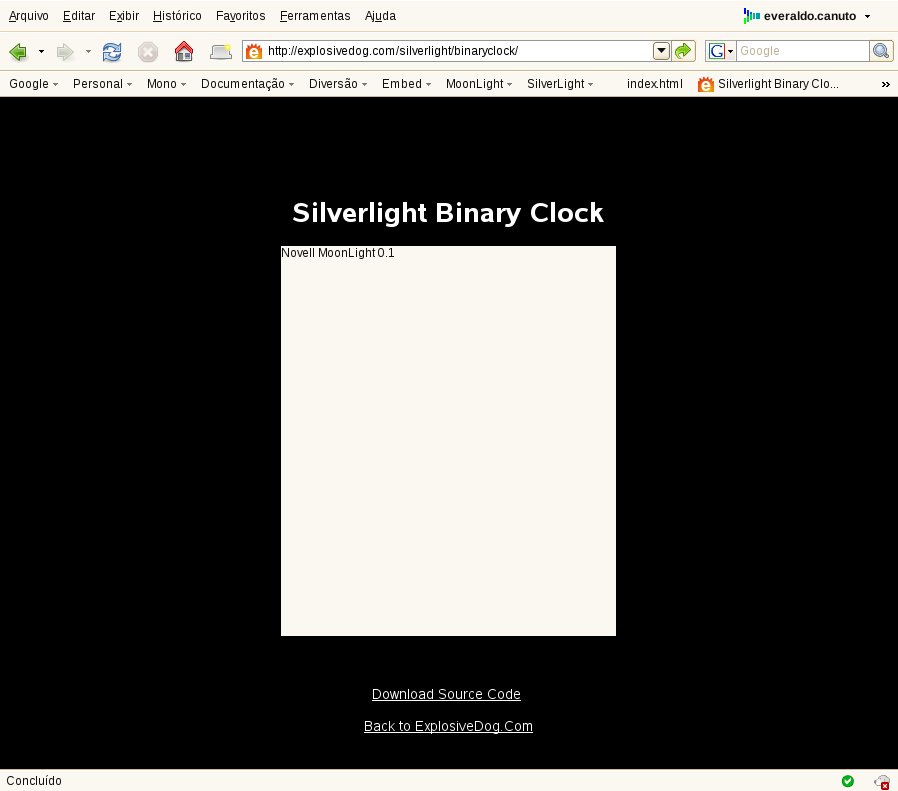
Task: Expand the Documentação bookmarks folder
Action: (x=247, y=84)
